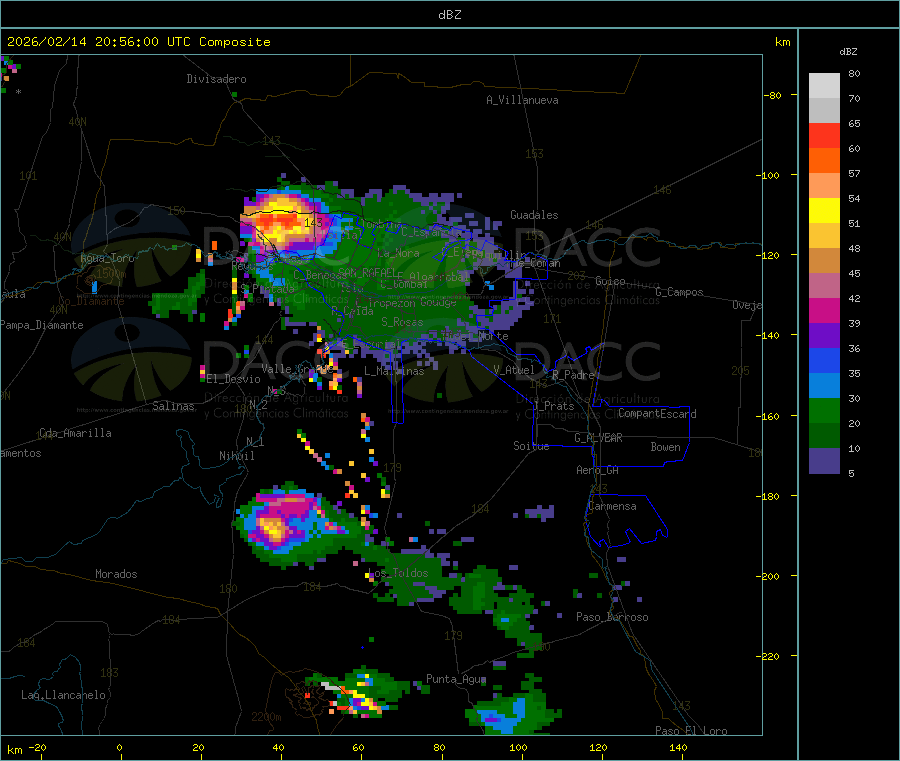This screenshot has width=900, height=761.
Task: Click the 'dBZ' heading above the color legend
Action: [848, 52]
